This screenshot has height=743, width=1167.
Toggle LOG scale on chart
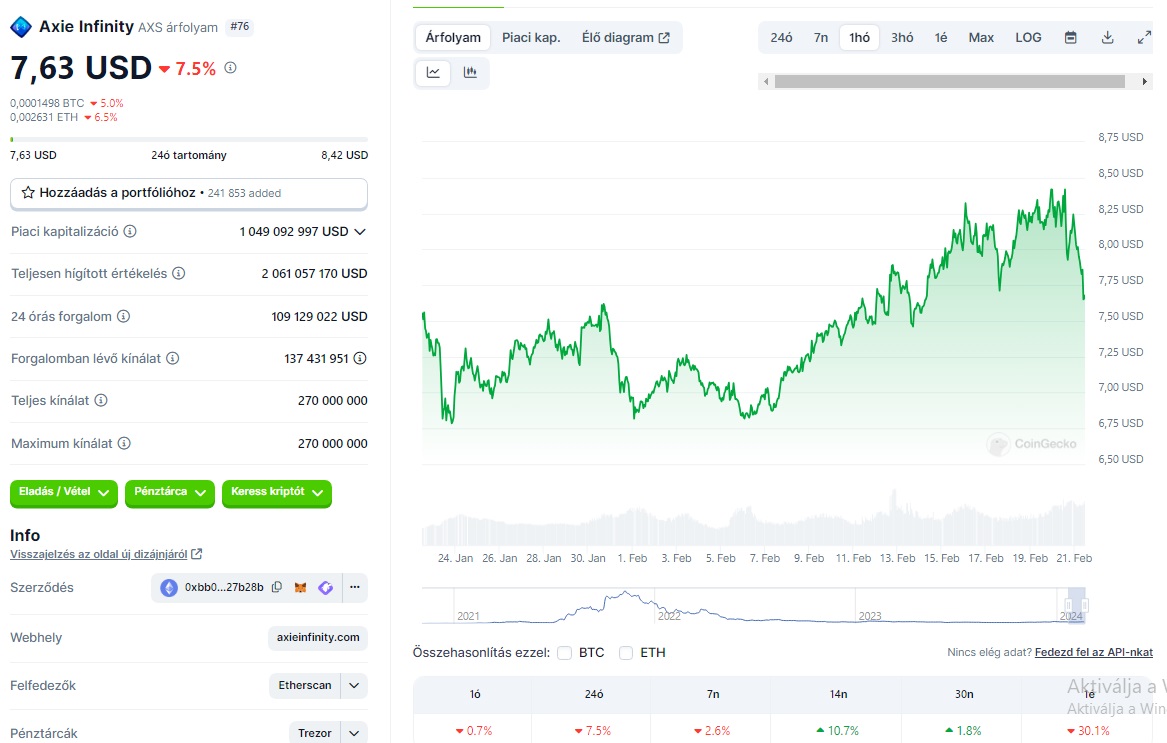1028,37
